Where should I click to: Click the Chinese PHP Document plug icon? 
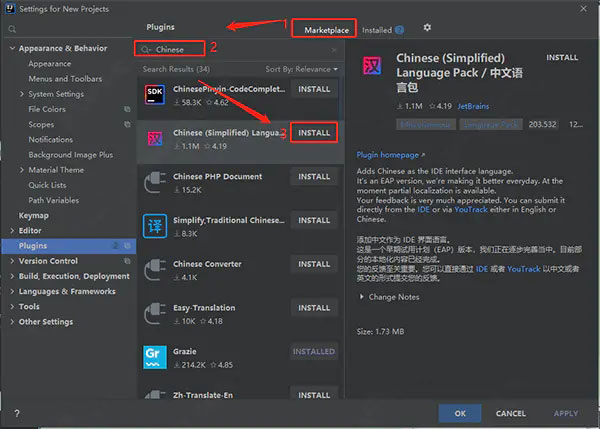tap(155, 182)
